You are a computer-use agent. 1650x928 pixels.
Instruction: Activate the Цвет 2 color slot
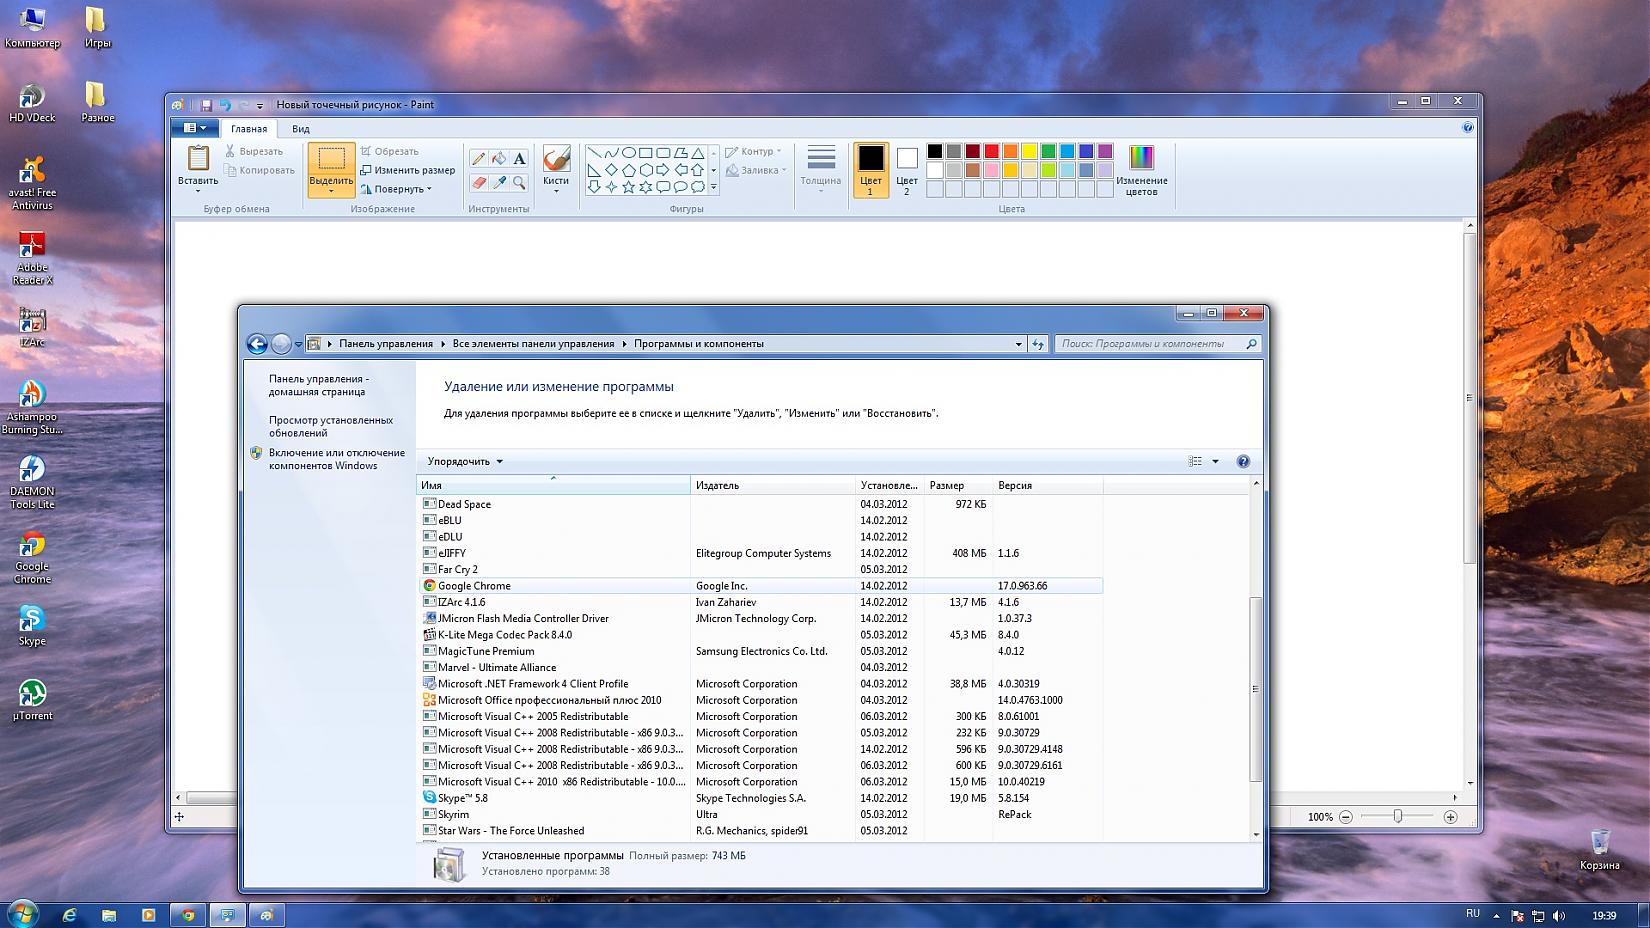pyautogui.click(x=907, y=169)
